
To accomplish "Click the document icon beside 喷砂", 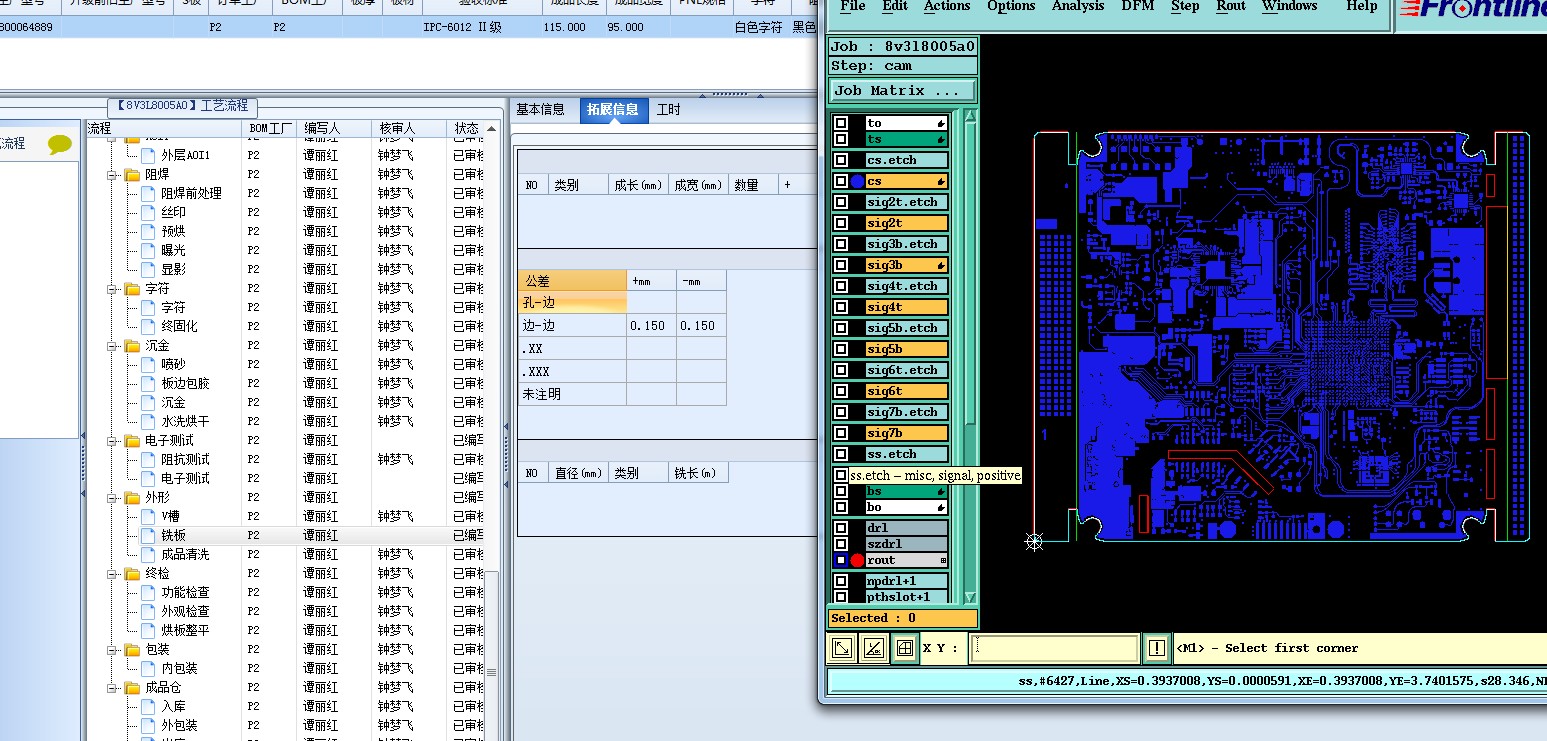I will (x=148, y=364).
